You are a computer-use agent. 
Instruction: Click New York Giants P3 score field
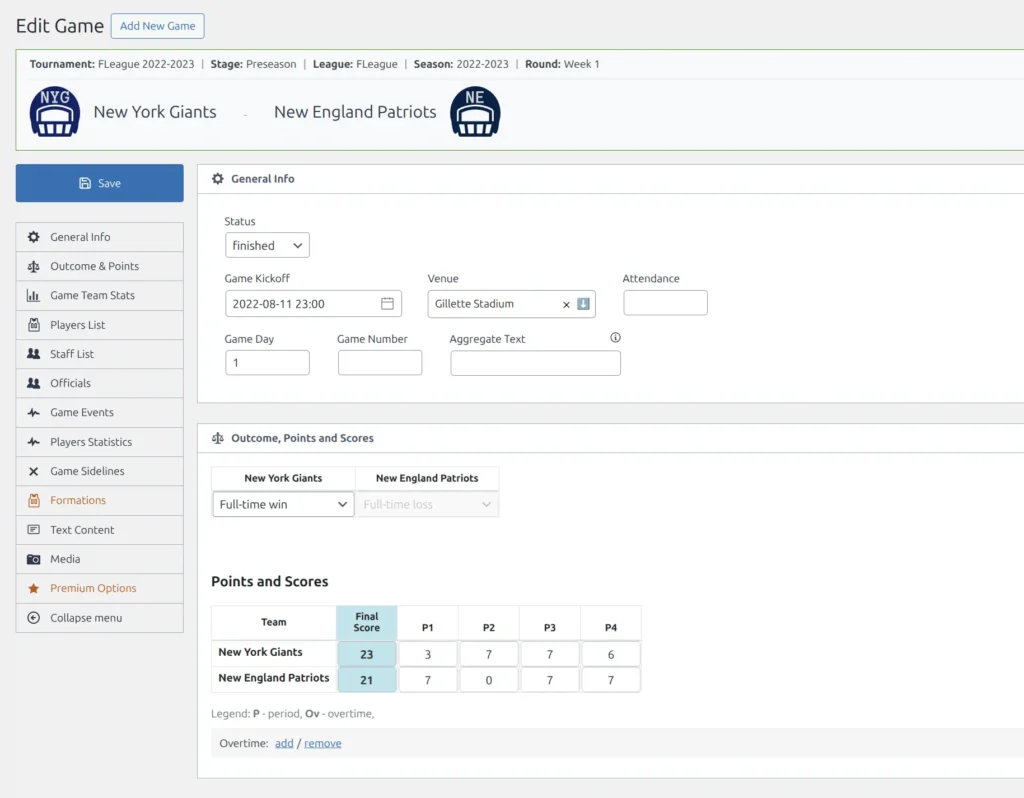(x=550, y=654)
